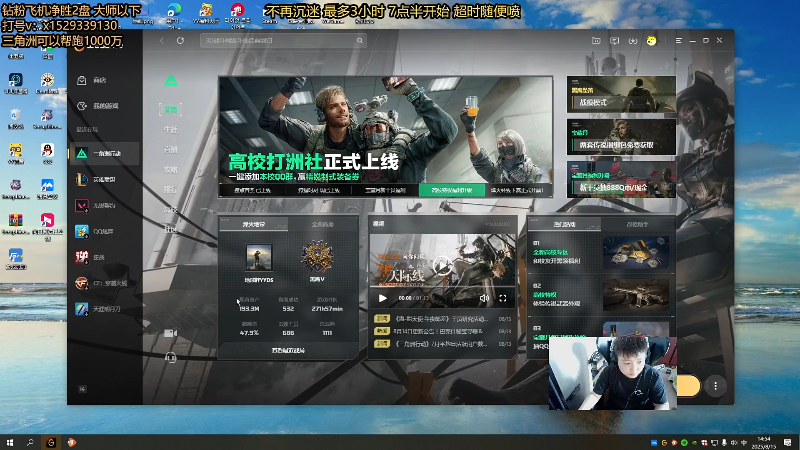Select the highlighted green banner slide tab
The image size is (800, 450).
[x=452, y=190]
